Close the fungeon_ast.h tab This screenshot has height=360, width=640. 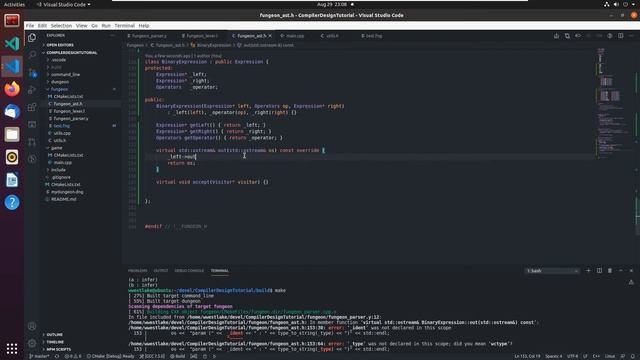click(270, 36)
